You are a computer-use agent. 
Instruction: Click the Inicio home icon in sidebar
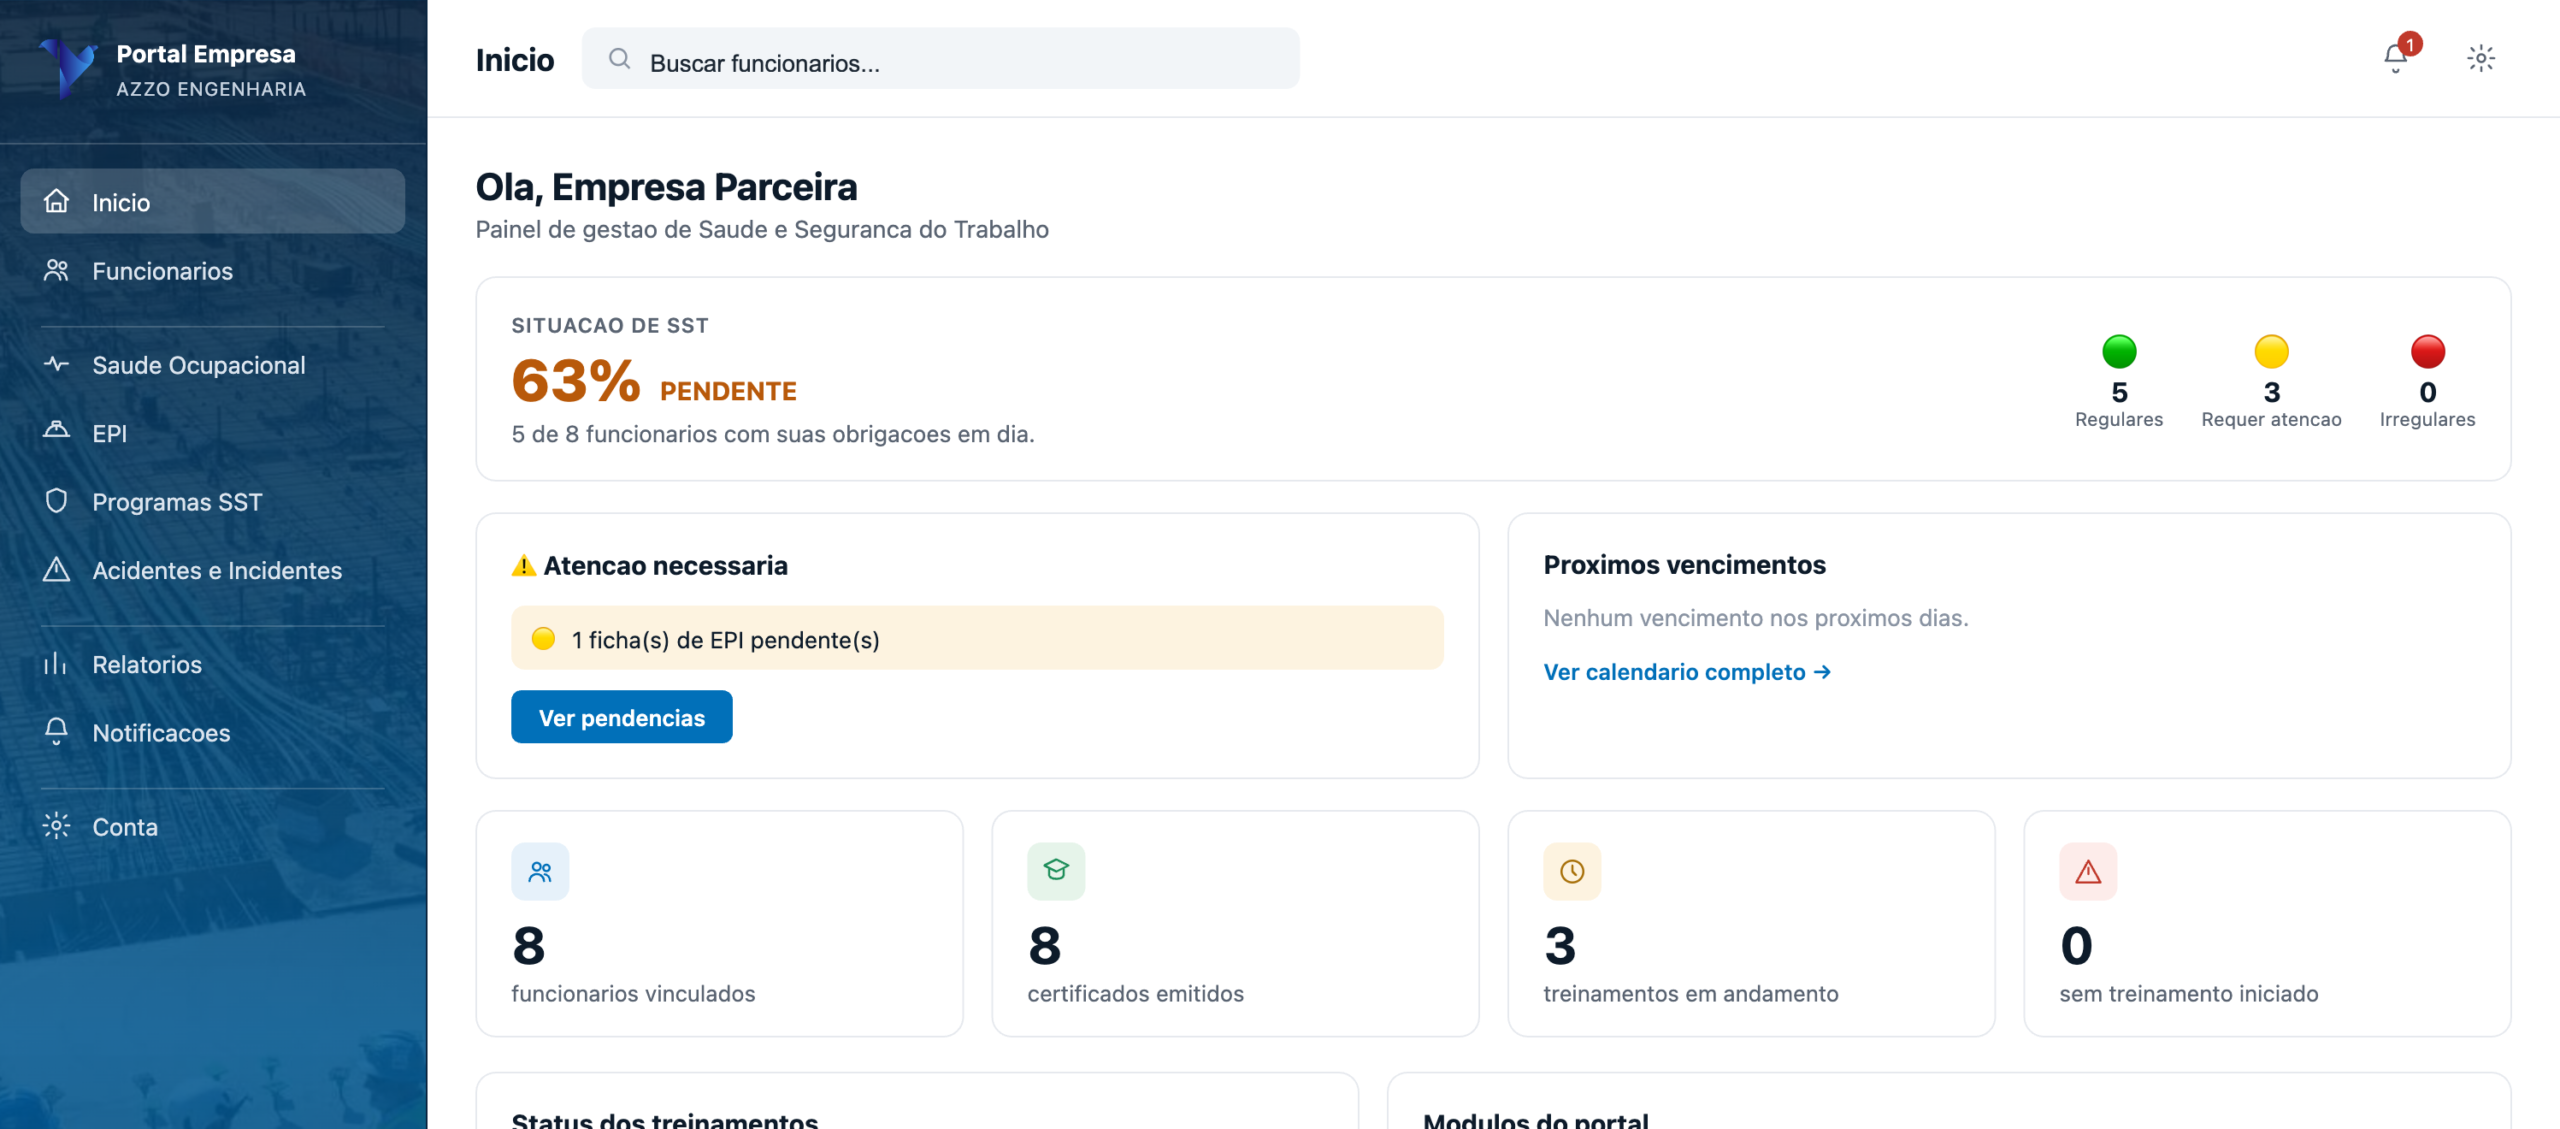57,201
